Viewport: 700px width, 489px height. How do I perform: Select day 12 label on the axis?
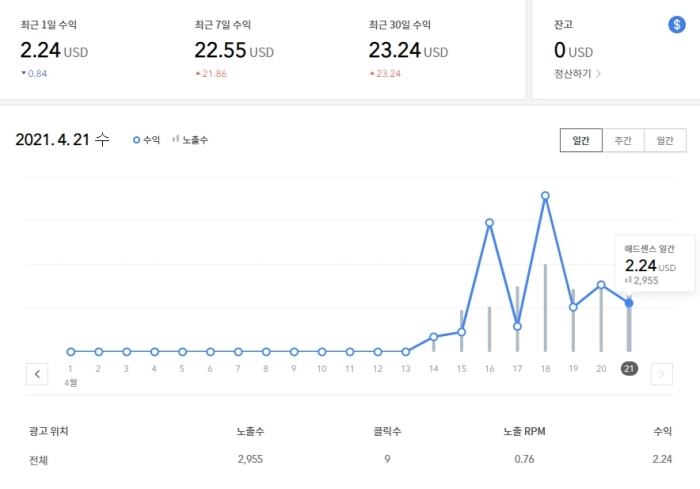[378, 369]
